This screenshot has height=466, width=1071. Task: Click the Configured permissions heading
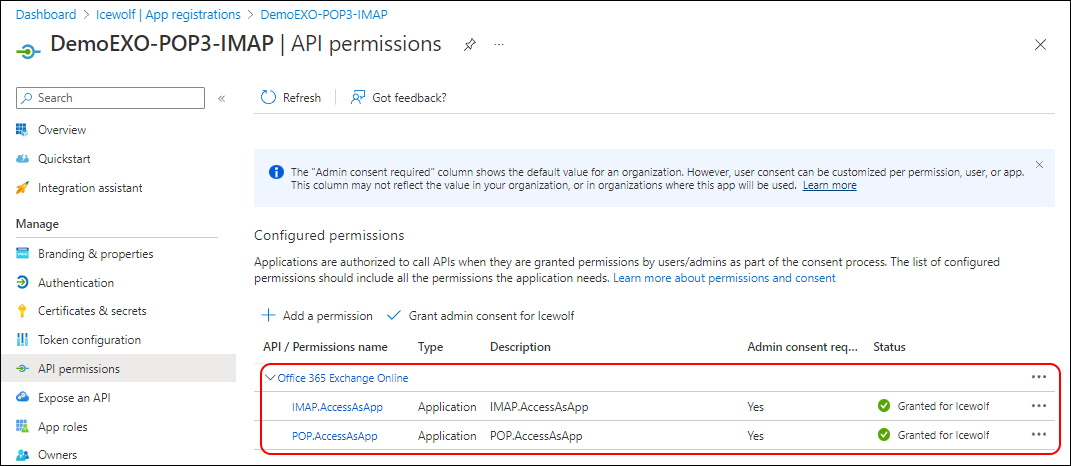point(329,236)
